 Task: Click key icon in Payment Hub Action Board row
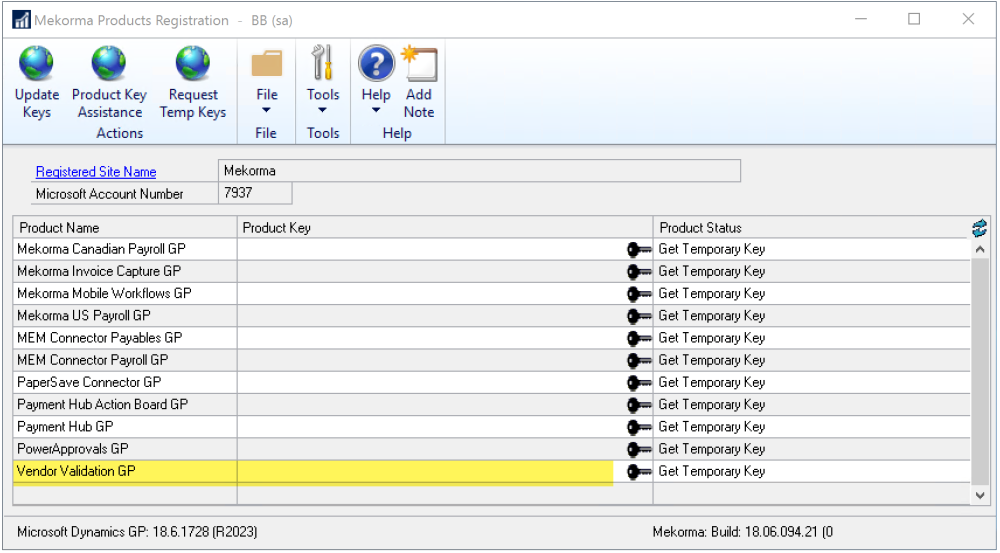pyautogui.click(x=638, y=405)
